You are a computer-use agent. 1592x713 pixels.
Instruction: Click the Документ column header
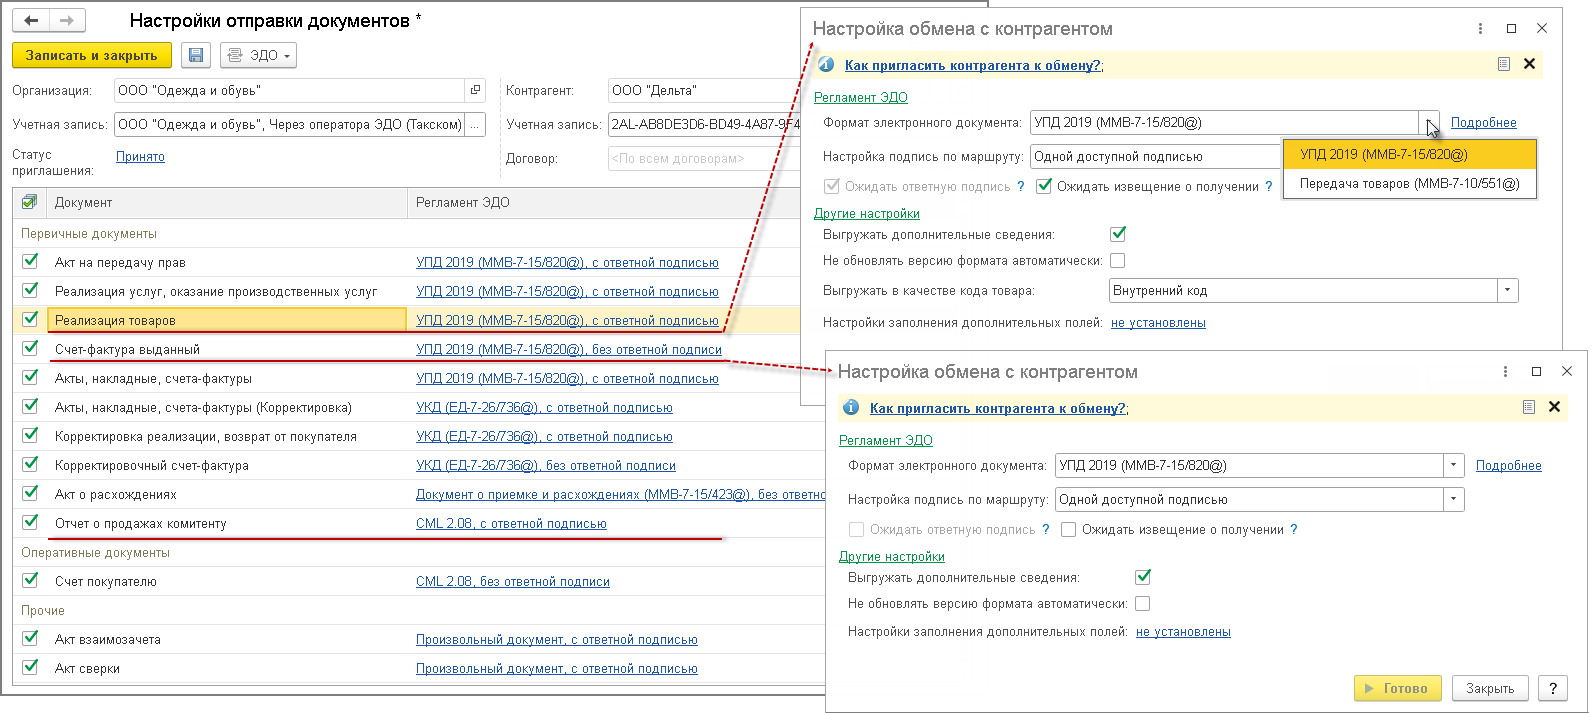(227, 202)
